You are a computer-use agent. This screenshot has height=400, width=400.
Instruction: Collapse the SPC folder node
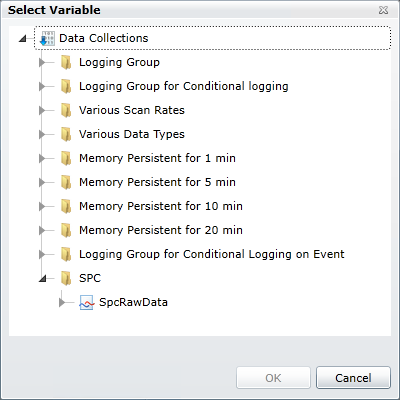coord(43,279)
